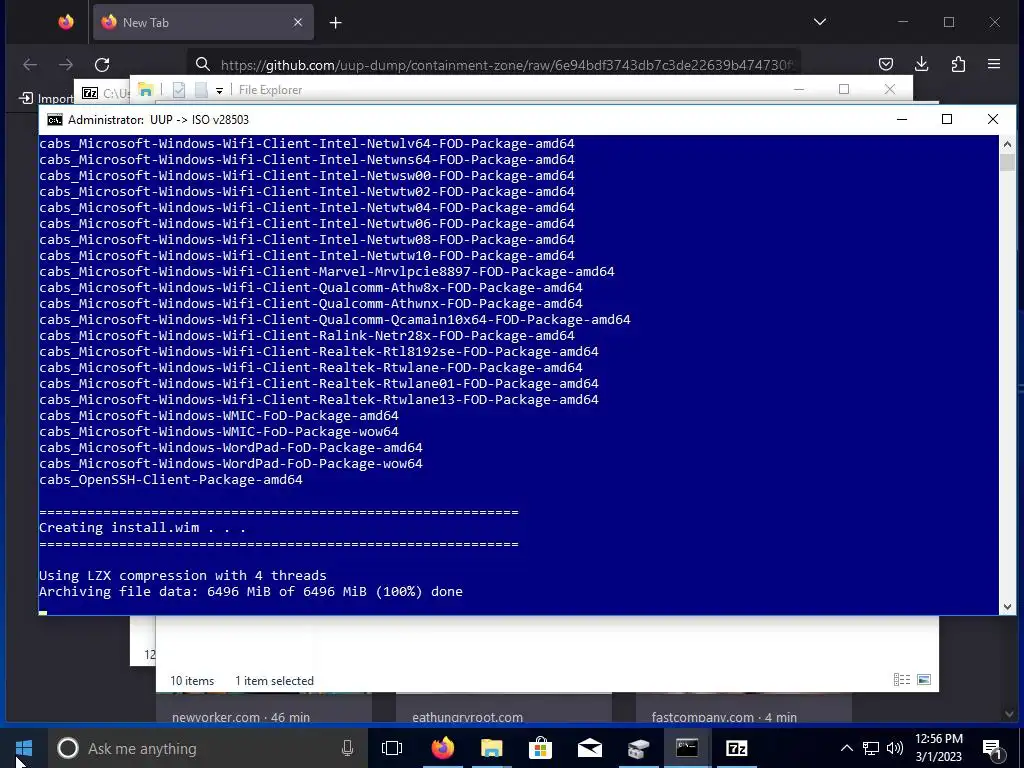Click new folder icon in Explorer quick access toolbar
This screenshot has height=768, width=1024.
tap(201, 89)
